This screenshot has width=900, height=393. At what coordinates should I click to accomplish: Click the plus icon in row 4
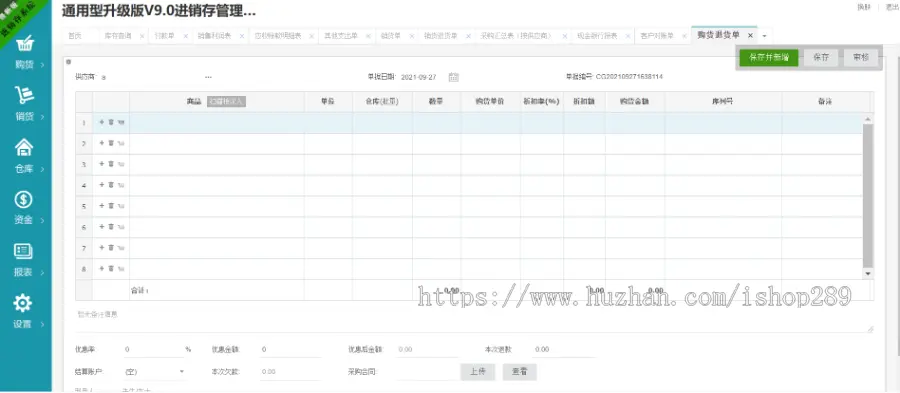102,185
